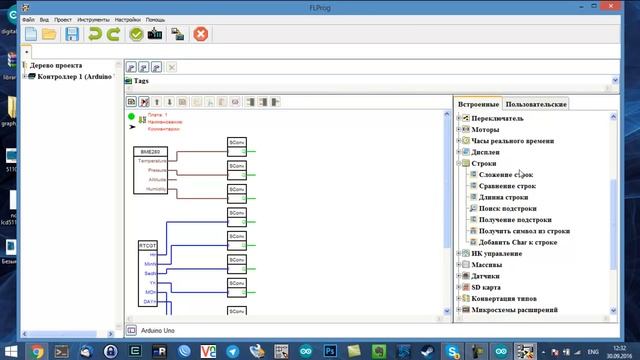Click the black arrow under green circle
Screen dimensions: 640x360
pos(132,127)
